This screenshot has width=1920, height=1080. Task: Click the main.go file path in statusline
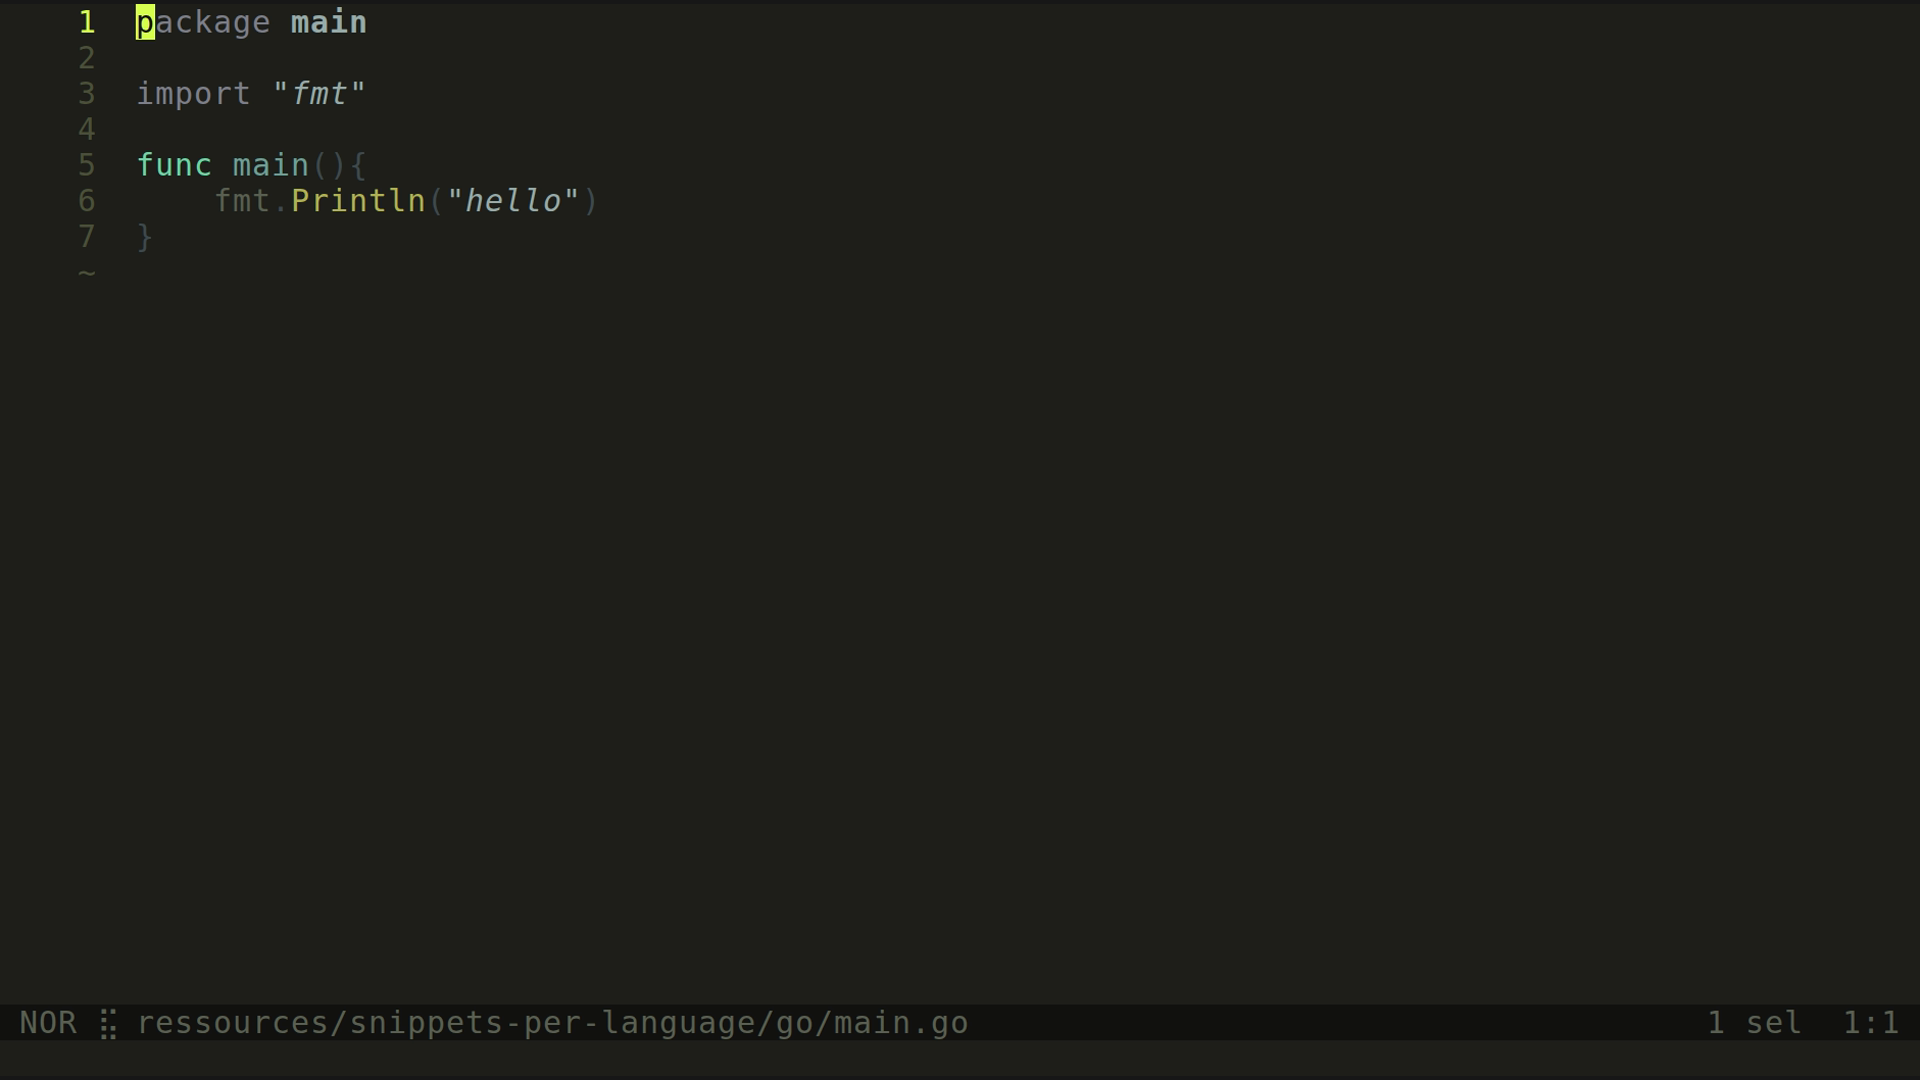(552, 1023)
